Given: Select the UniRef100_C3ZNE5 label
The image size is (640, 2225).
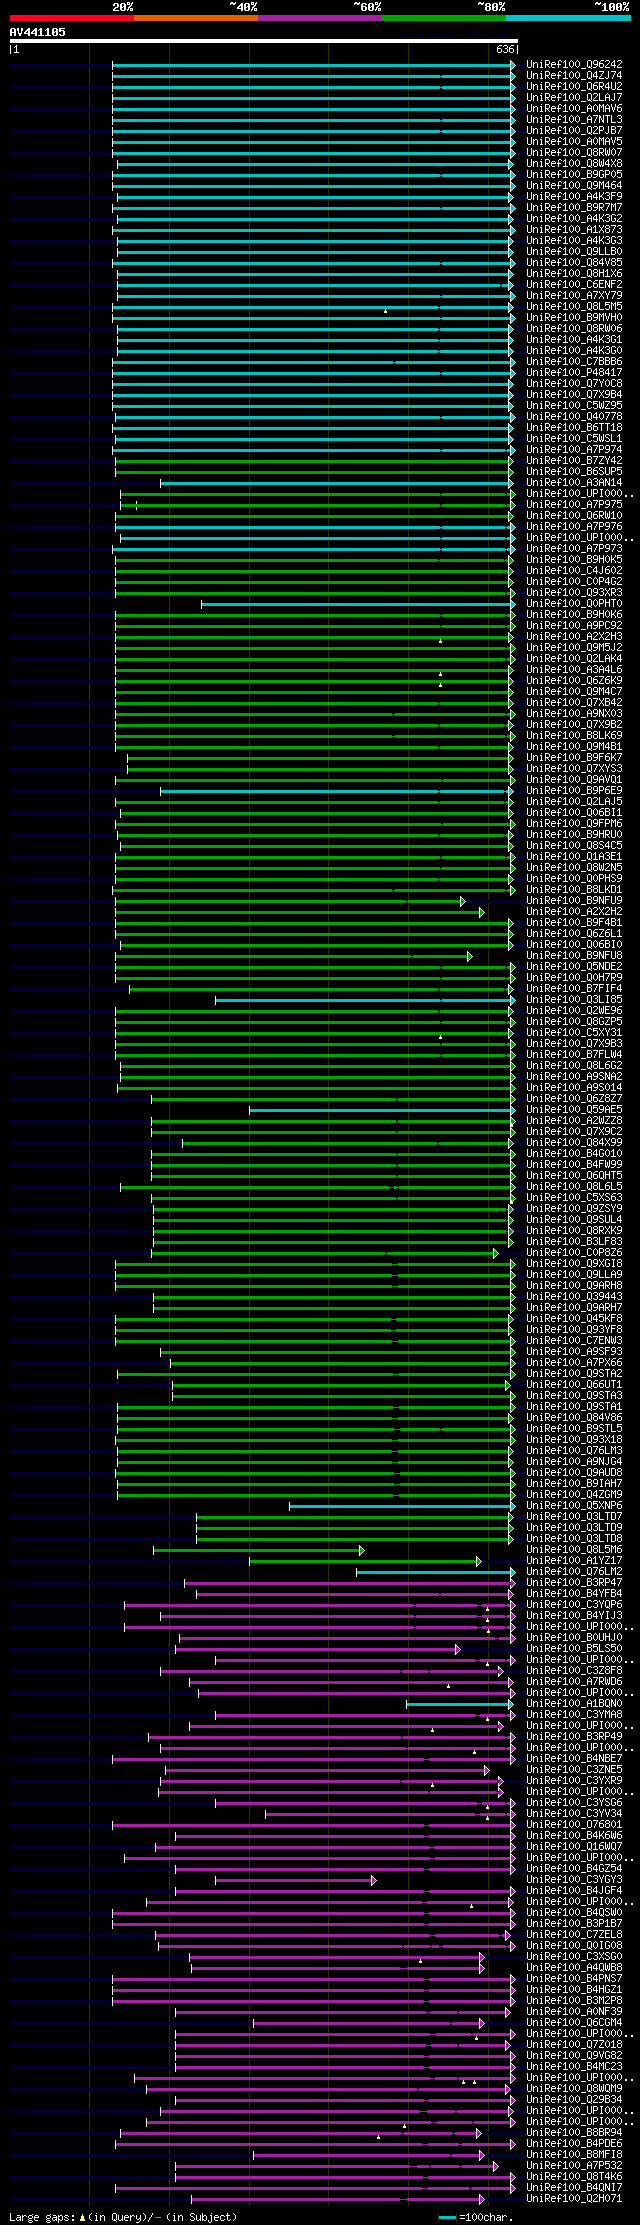Looking at the screenshot, I should (574, 1769).
